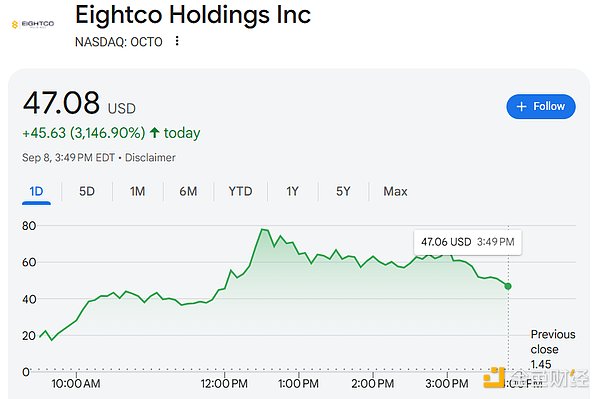Click the Previous close 1.45 label
Viewport: 600px width, 399px height.
[x=553, y=349]
